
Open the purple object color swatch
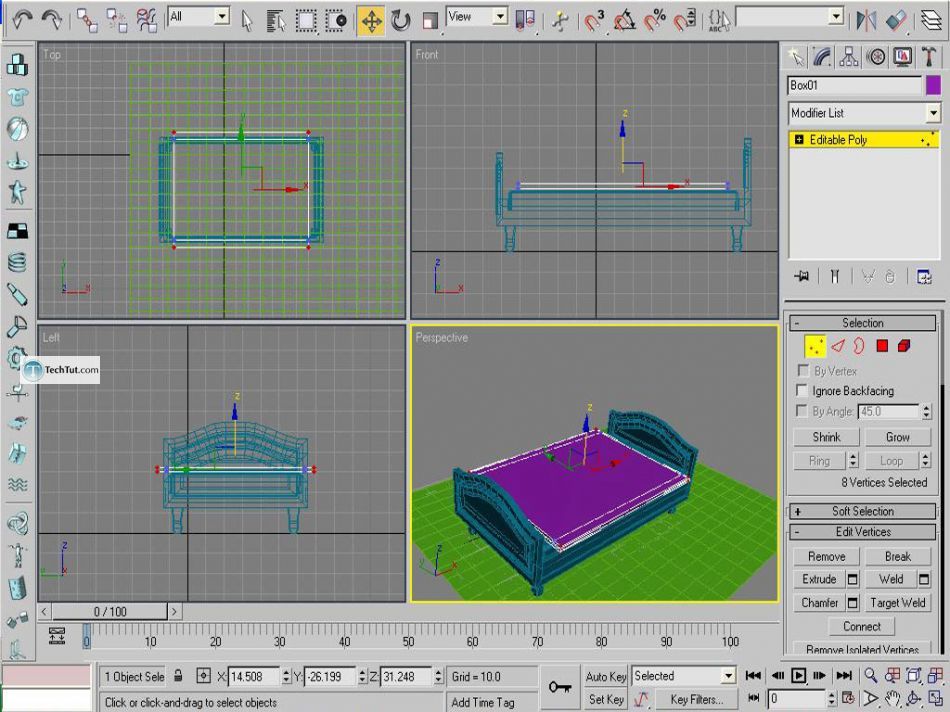934,85
